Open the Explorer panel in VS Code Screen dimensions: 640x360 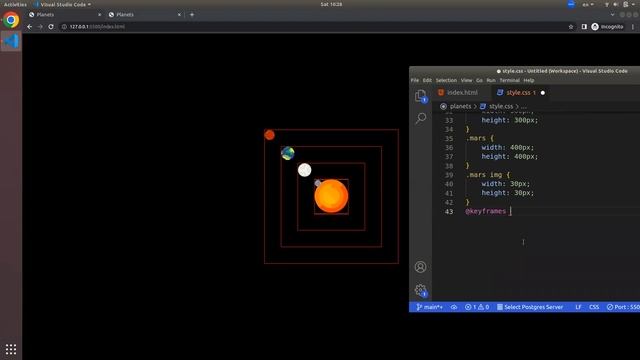click(421, 96)
